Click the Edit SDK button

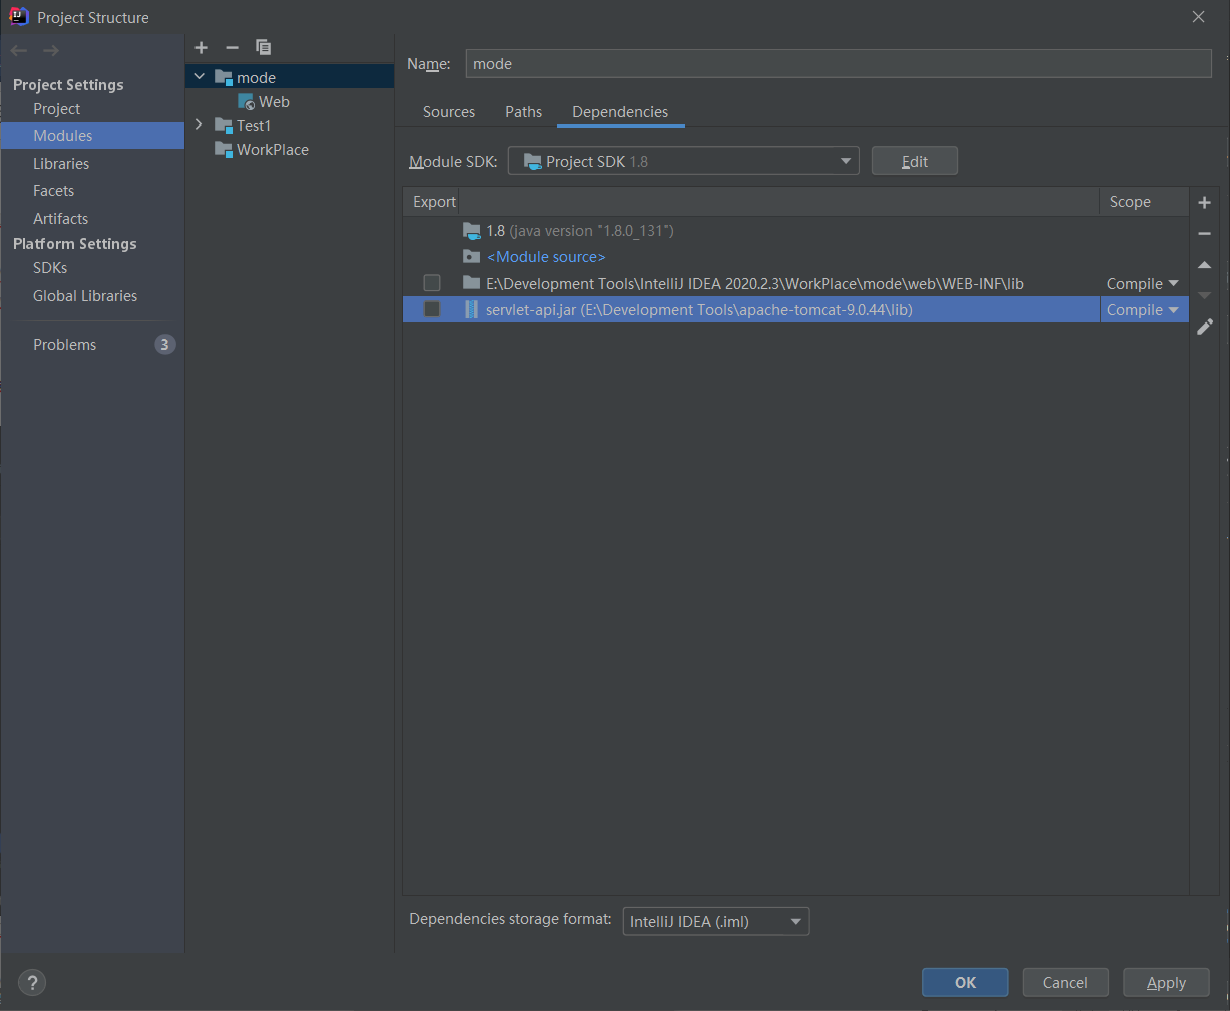pyautogui.click(x=915, y=161)
